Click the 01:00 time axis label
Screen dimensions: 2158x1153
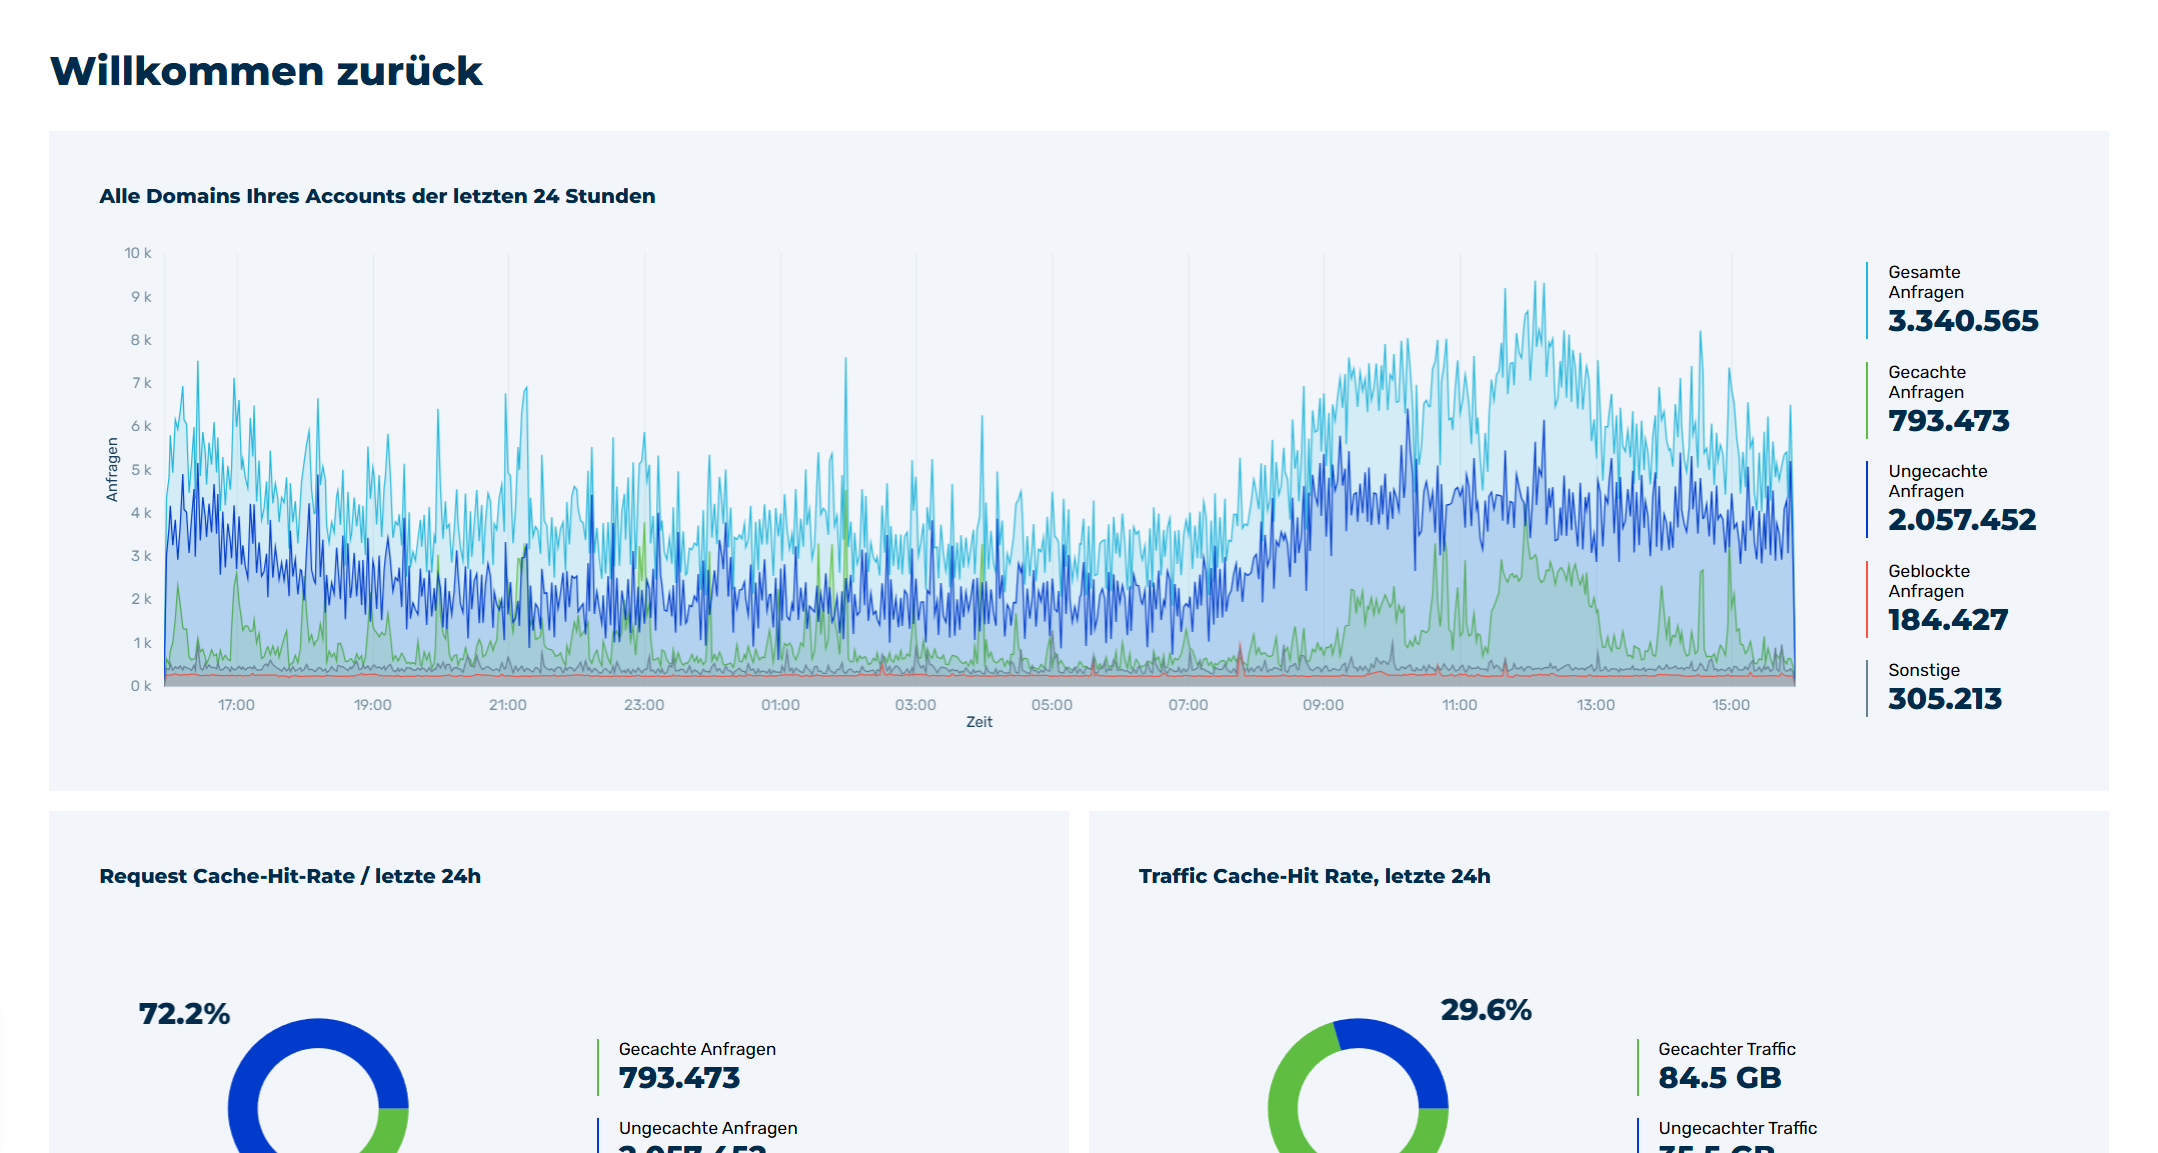click(780, 705)
